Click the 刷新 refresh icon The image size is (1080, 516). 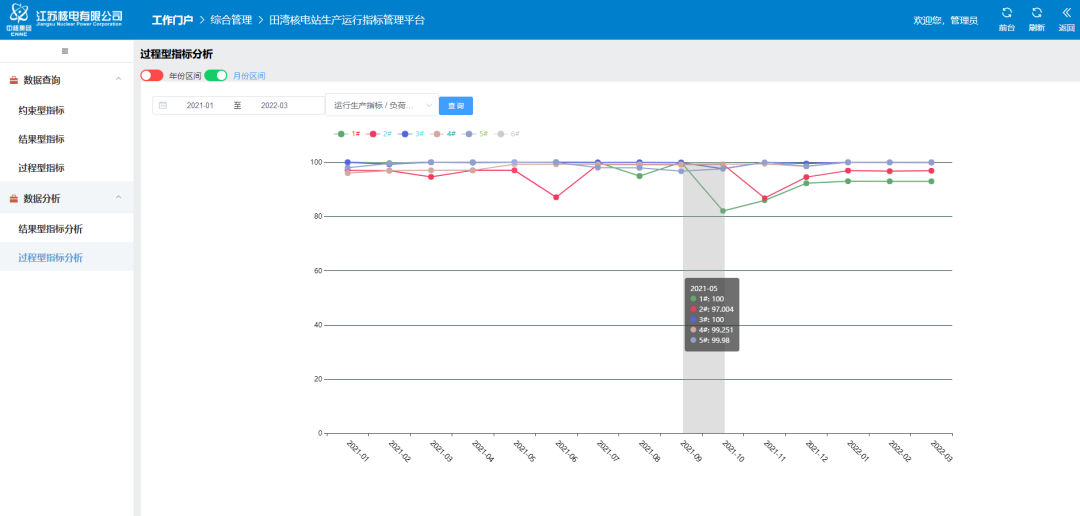(1037, 13)
